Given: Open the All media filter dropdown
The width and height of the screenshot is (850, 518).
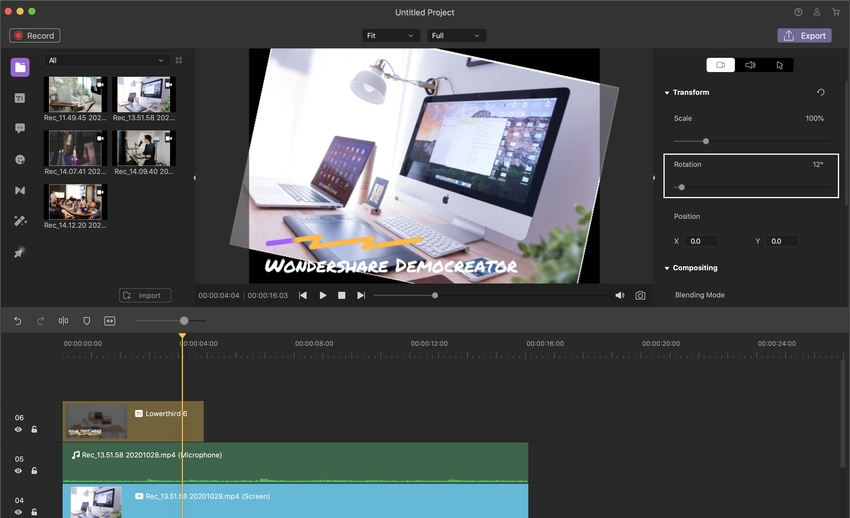Looking at the screenshot, I should coord(106,61).
